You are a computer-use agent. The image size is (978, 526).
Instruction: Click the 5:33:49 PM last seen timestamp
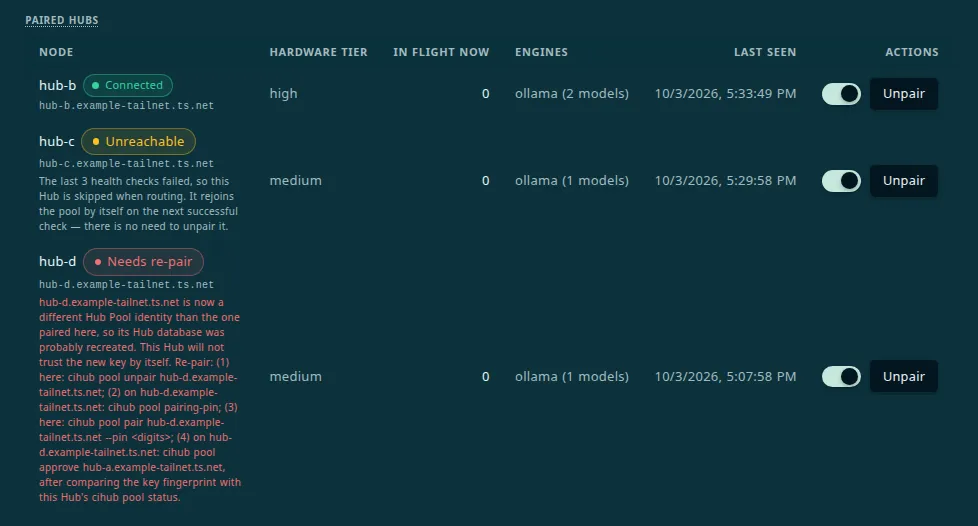click(725, 94)
